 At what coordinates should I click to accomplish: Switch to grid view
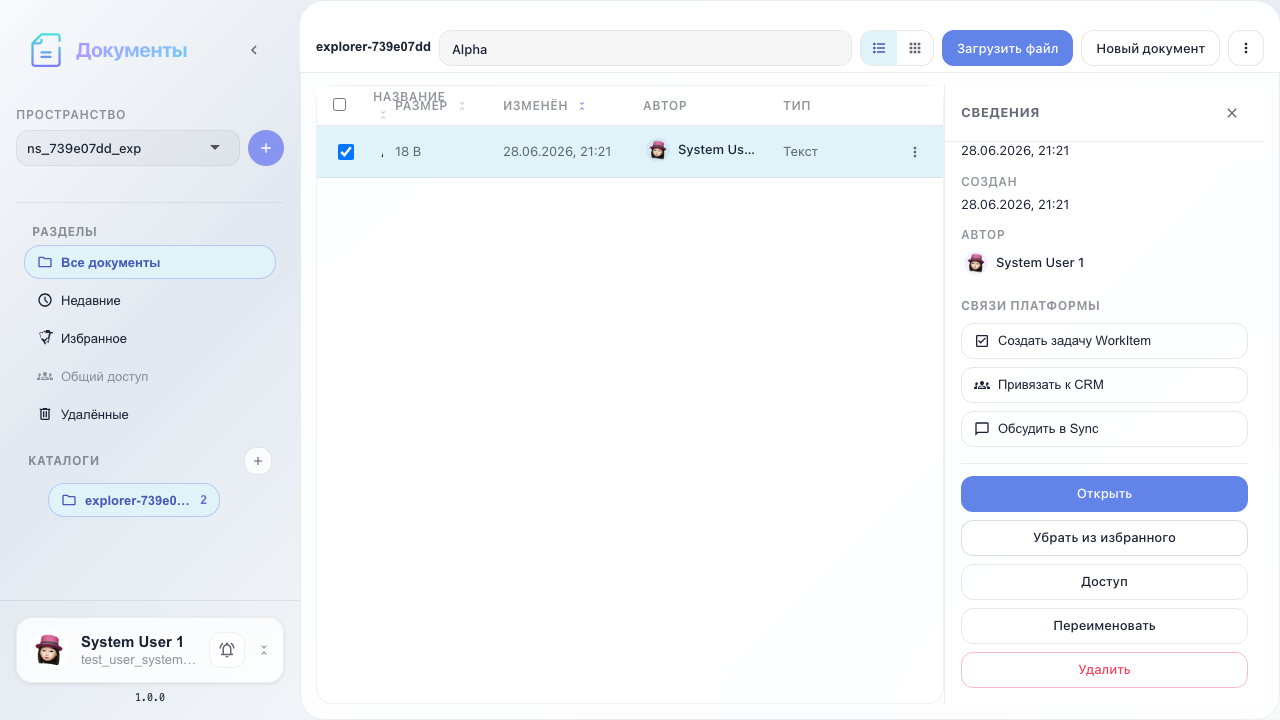coord(915,48)
